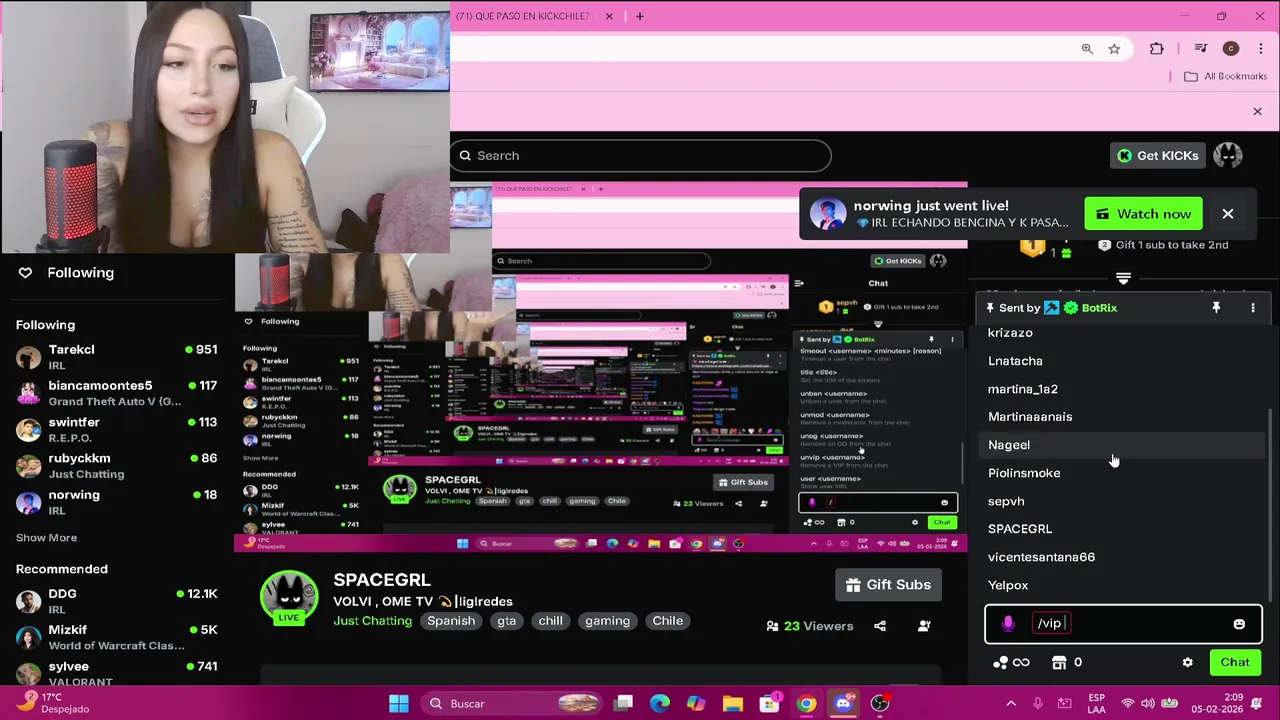Send message with green Chat button
This screenshot has width=1280, height=720.
[1235, 662]
